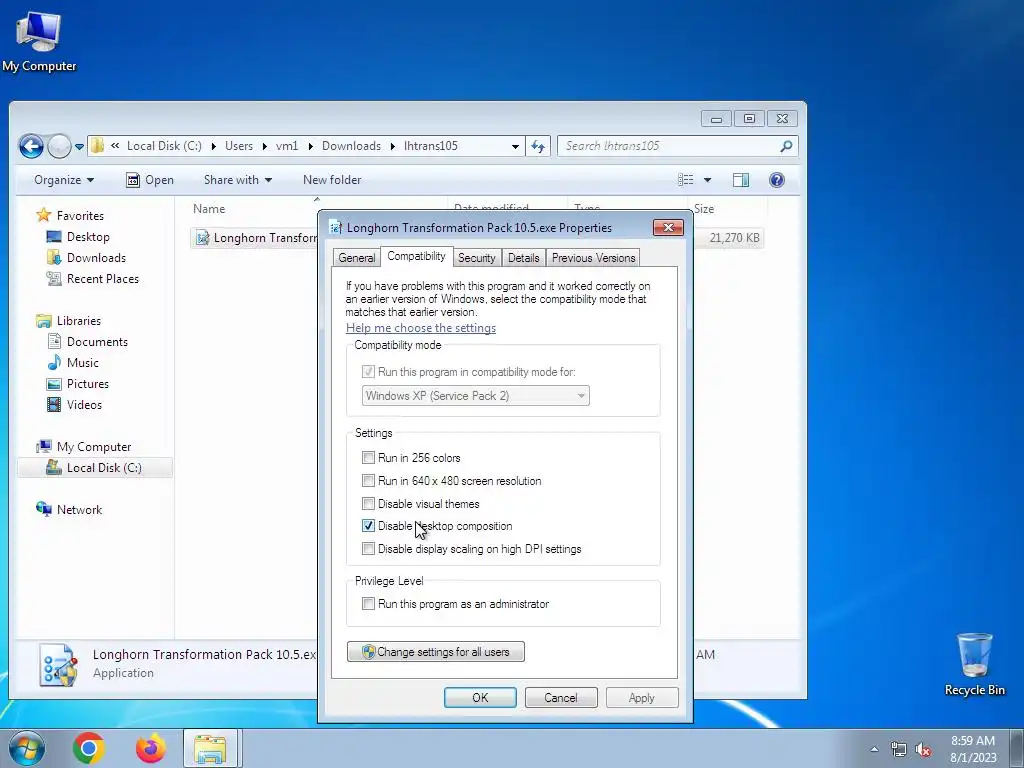Image resolution: width=1024 pixels, height=768 pixels.
Task: Open the address bar history dropdown
Action: [x=515, y=146]
